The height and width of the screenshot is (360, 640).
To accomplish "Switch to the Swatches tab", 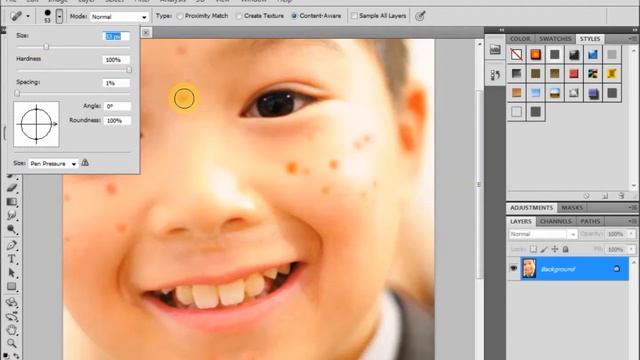I will (x=555, y=39).
